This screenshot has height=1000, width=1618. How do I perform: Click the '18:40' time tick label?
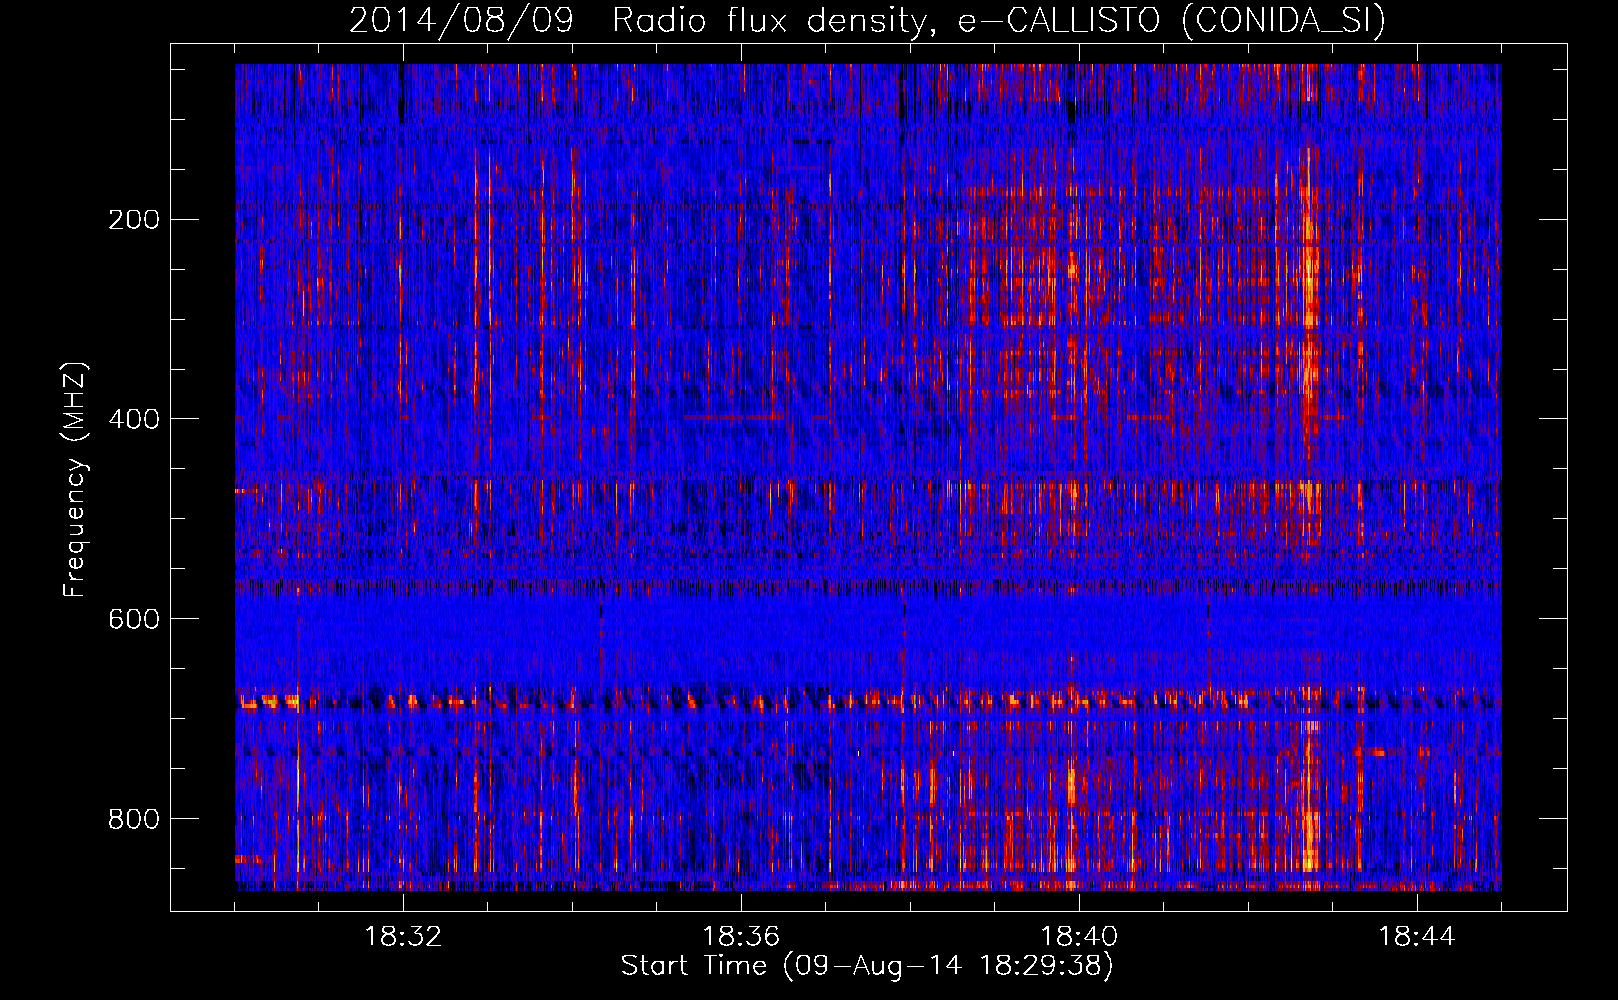1079,937
